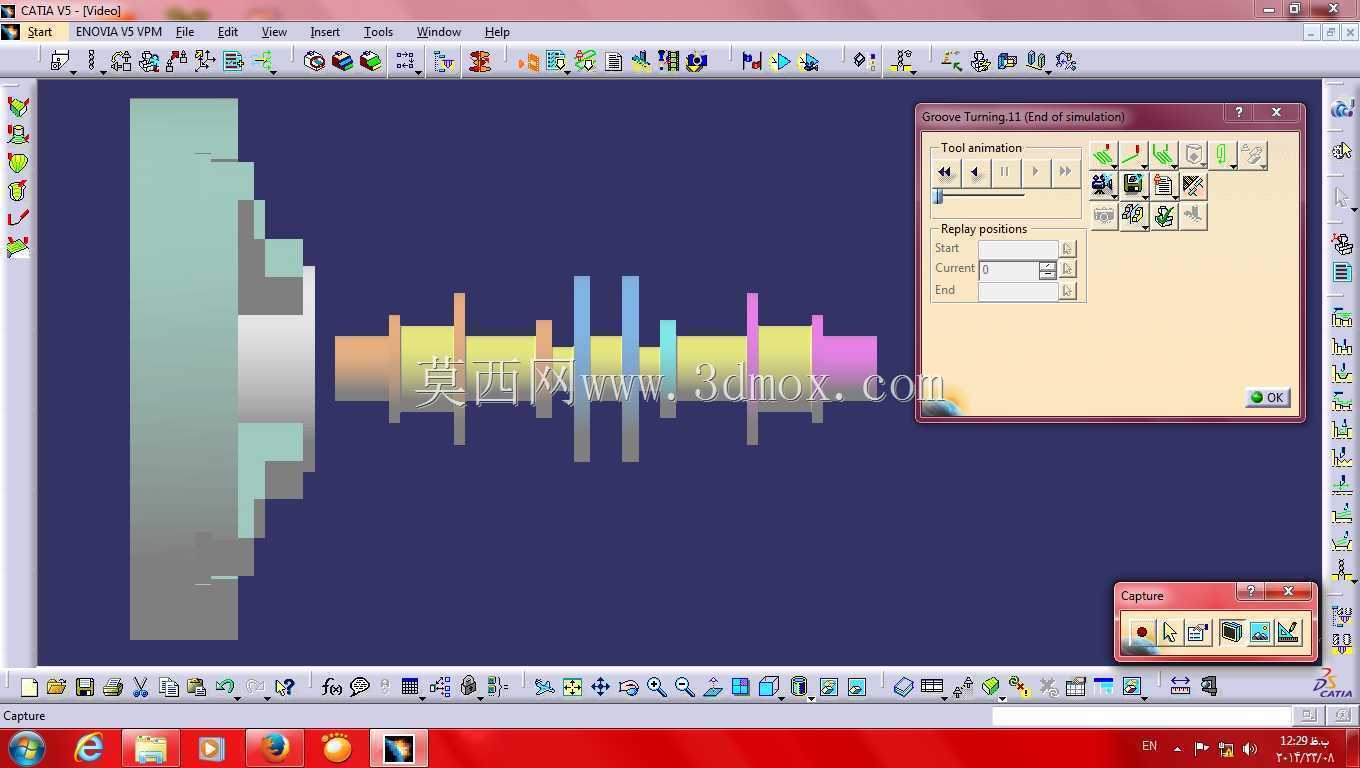The width and height of the screenshot is (1360, 768).
Task: Select the Vector mode icon in Capture panel
Action: [x=1288, y=632]
